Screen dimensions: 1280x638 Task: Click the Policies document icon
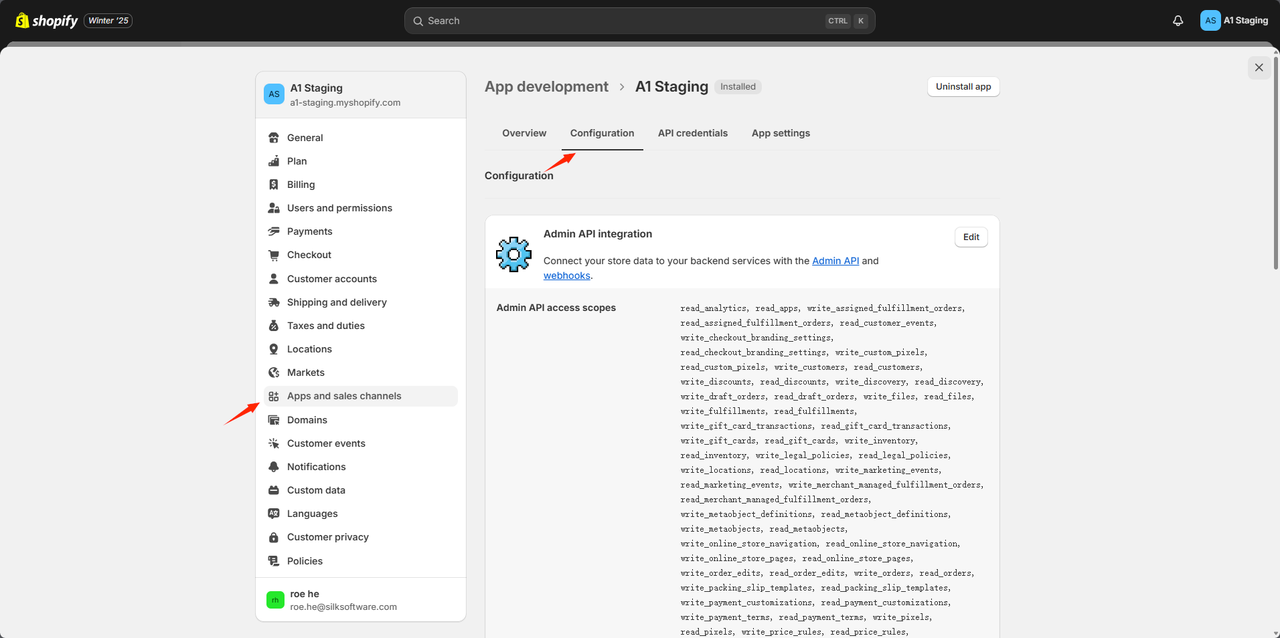pos(274,561)
